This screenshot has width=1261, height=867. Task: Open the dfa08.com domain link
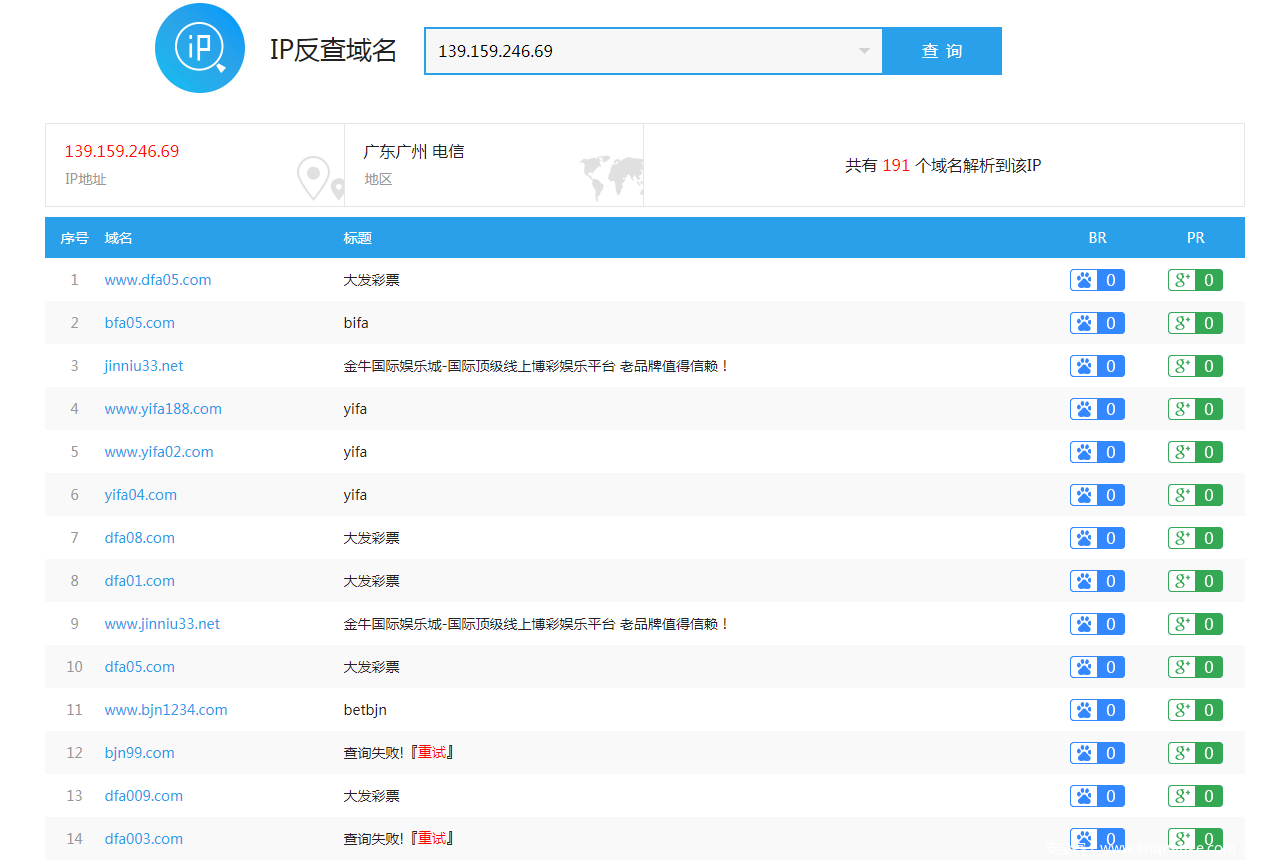pyautogui.click(x=140, y=538)
